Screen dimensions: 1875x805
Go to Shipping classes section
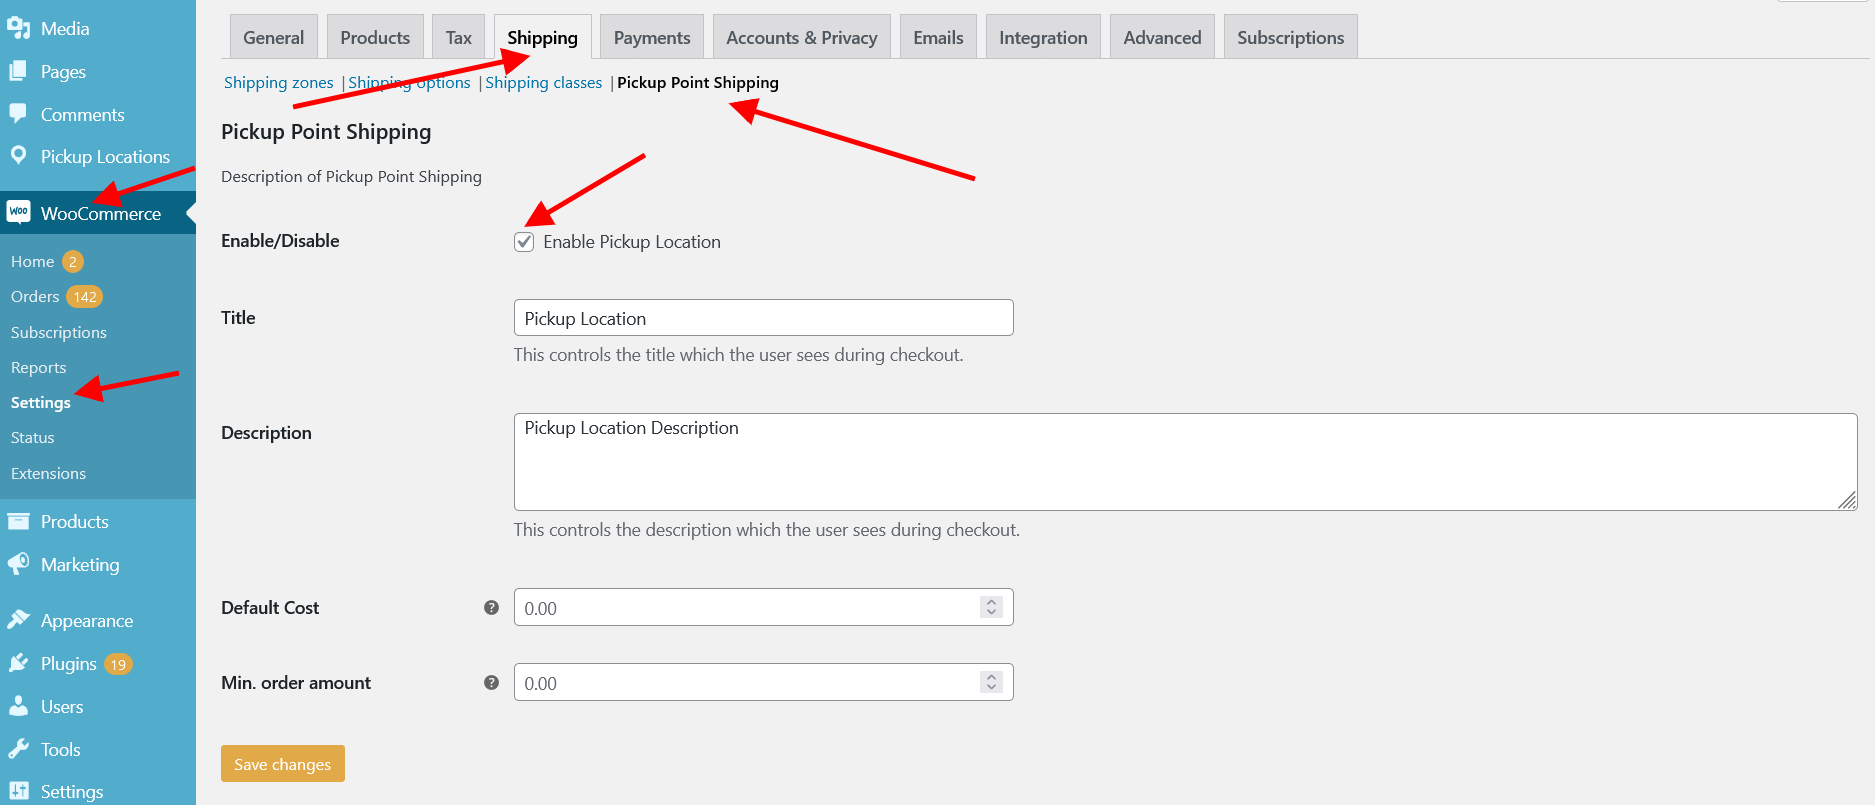coord(543,83)
